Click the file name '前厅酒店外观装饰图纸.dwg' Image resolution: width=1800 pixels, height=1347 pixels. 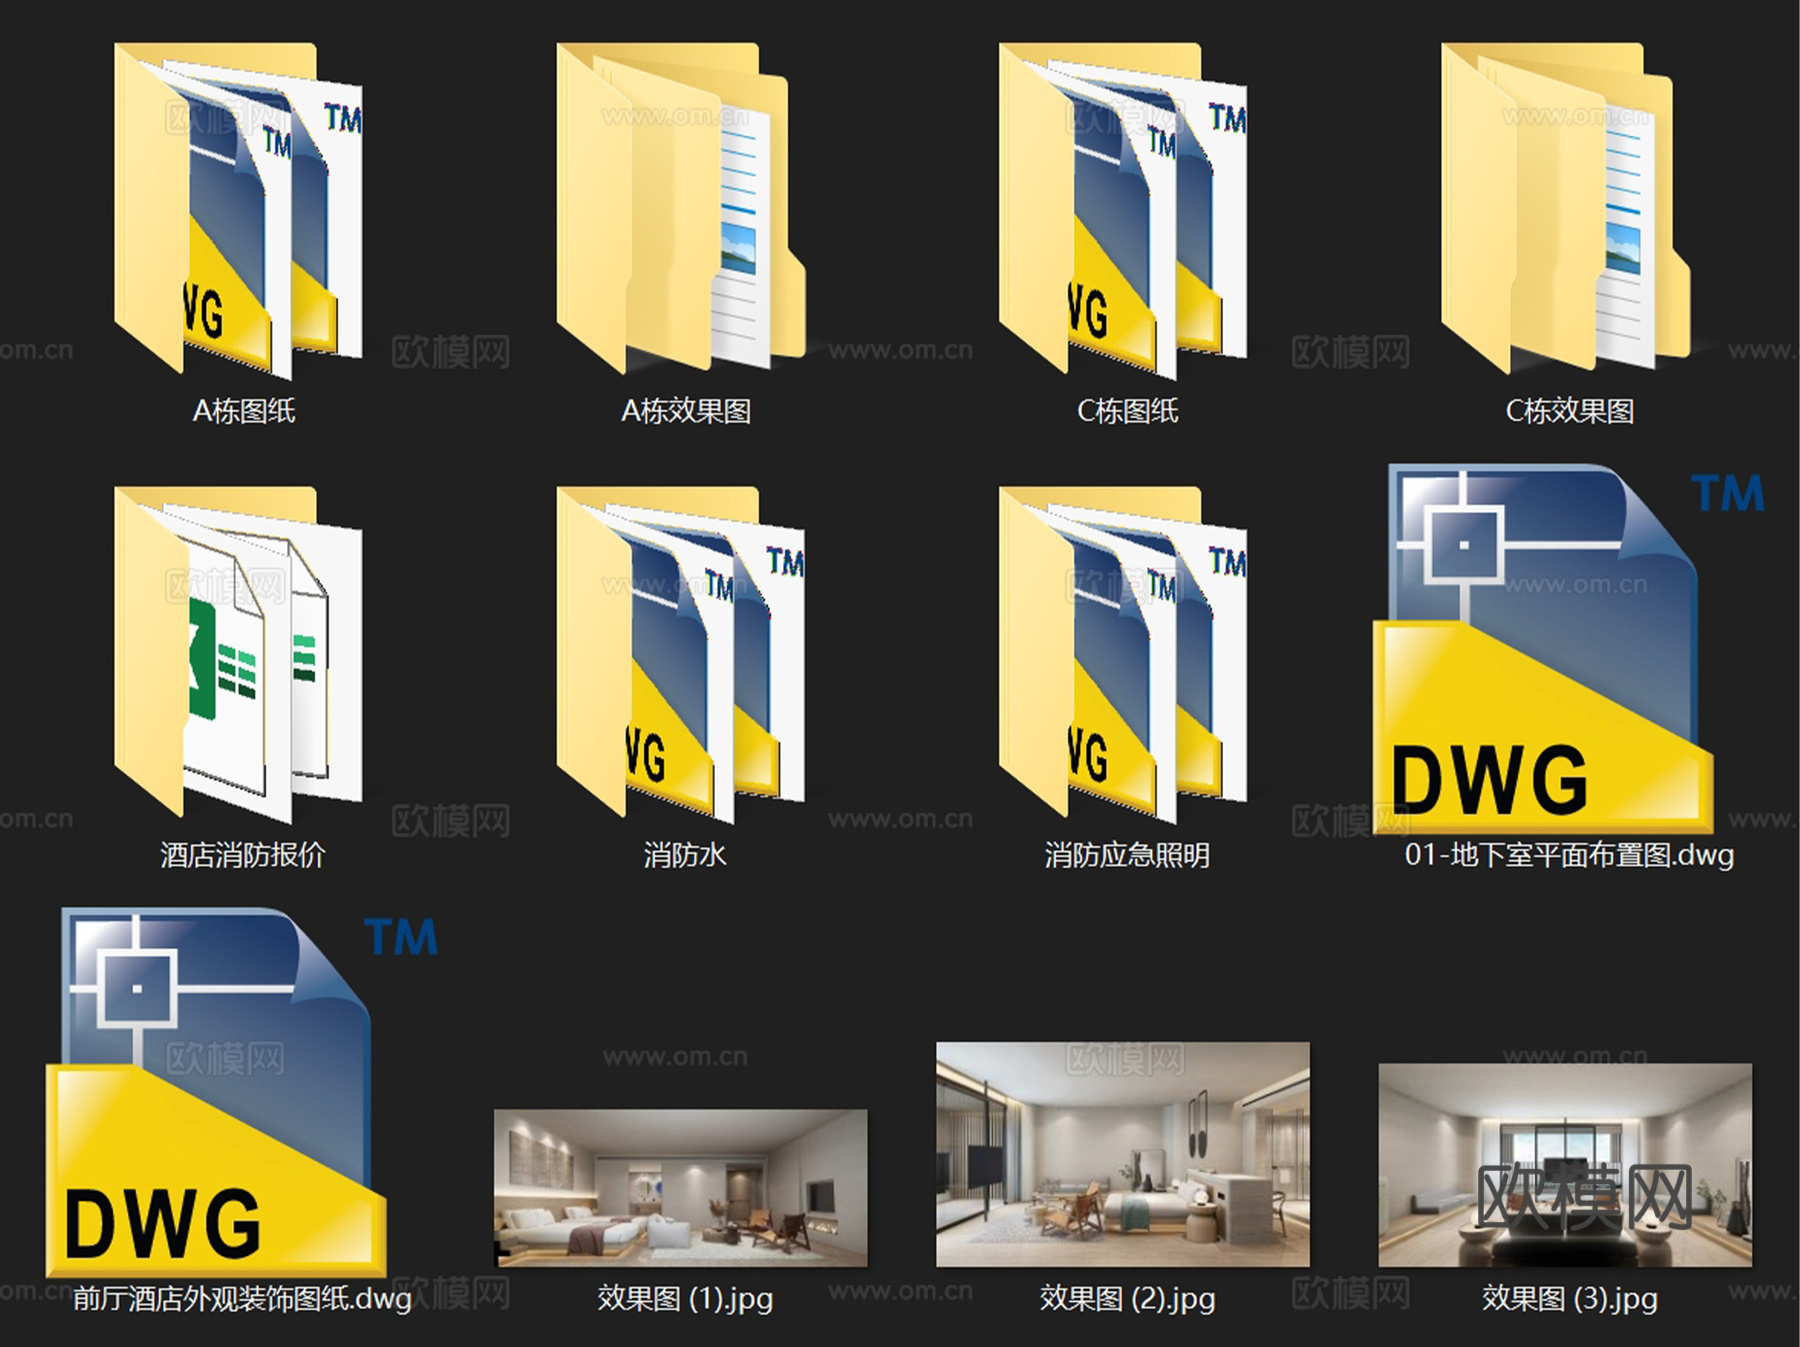[243, 1298]
